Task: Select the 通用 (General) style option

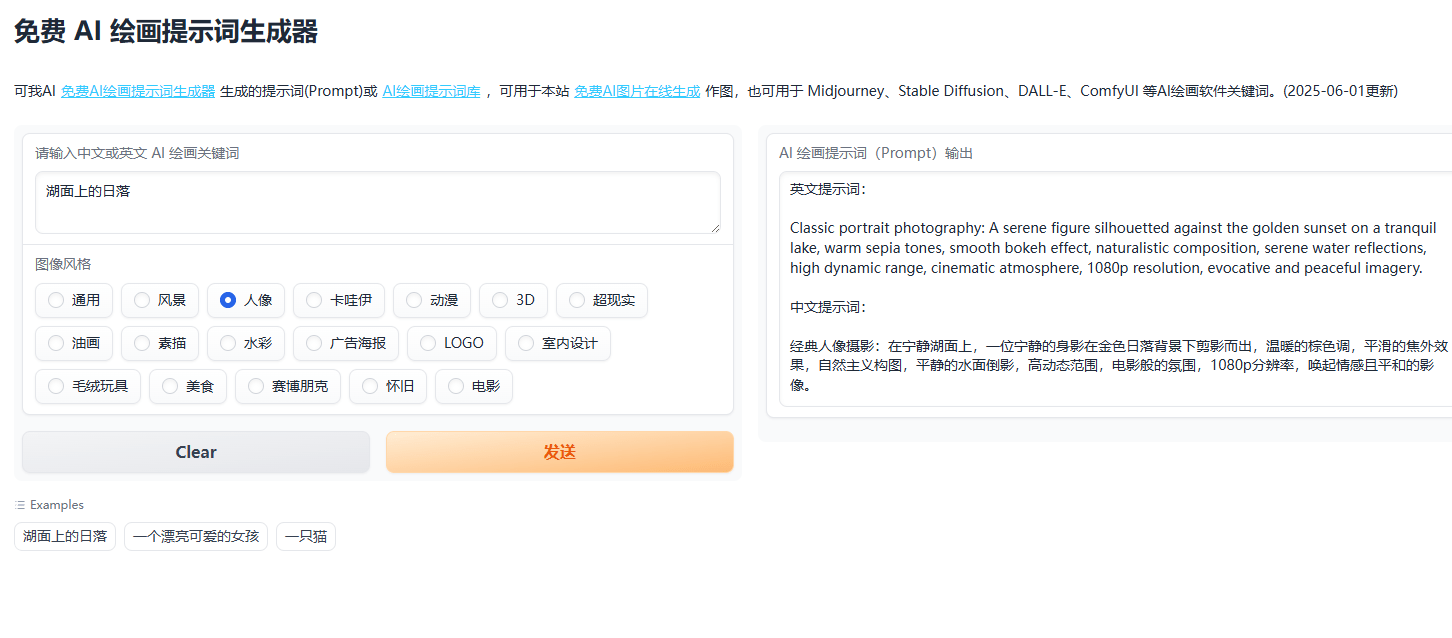Action: [73, 300]
